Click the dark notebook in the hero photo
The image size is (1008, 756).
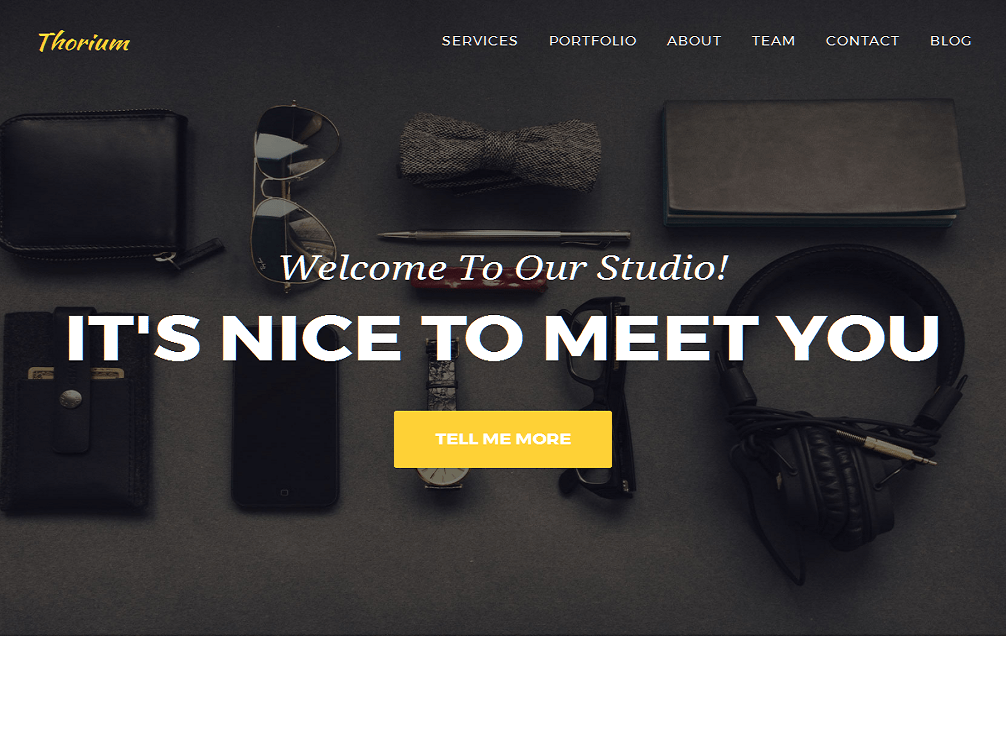[x=814, y=162]
